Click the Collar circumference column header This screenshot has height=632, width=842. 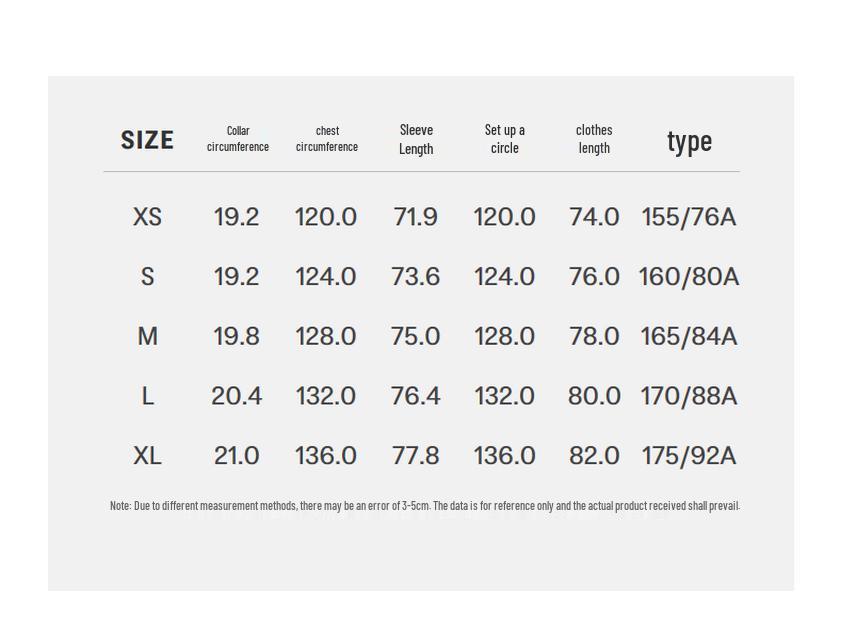click(238, 139)
